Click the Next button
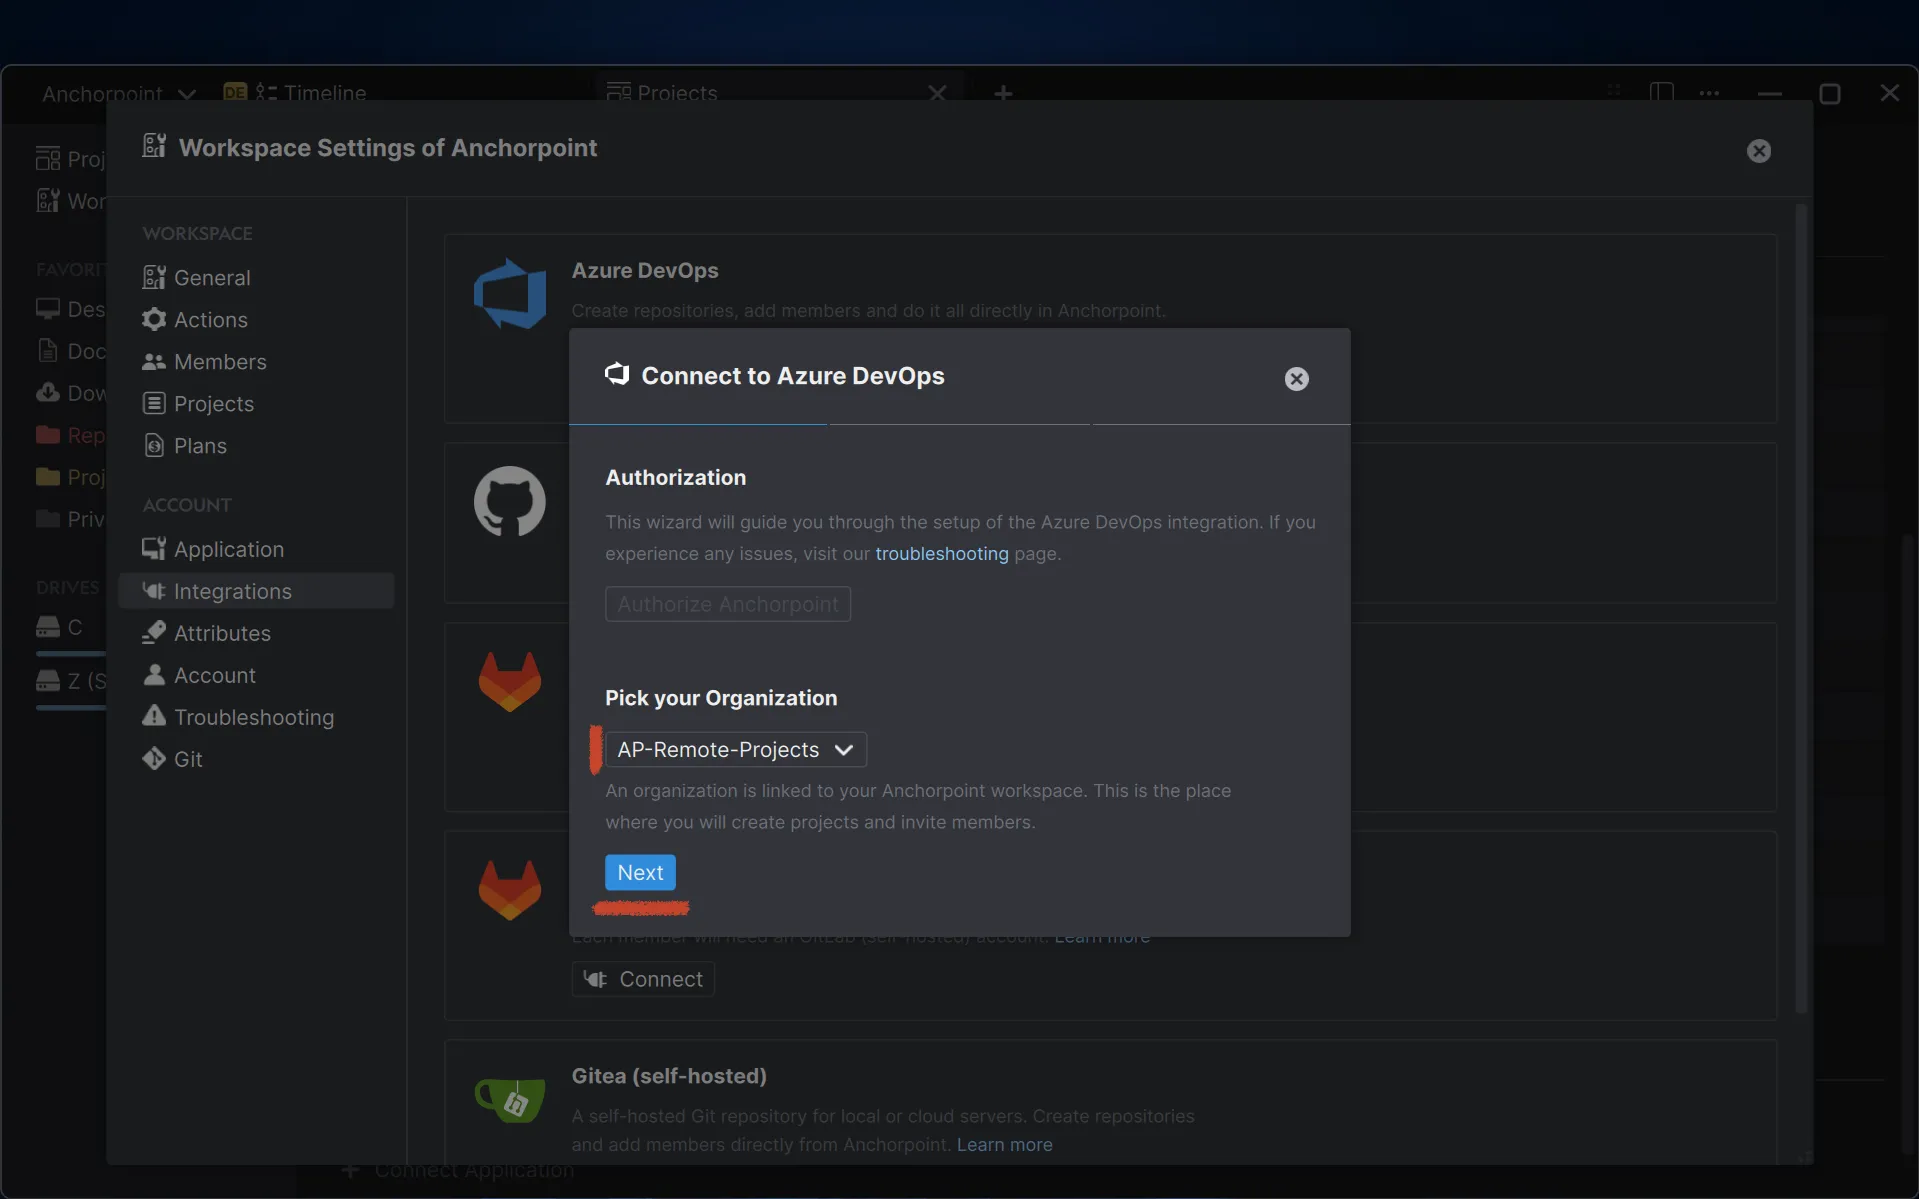Screen dimensions: 1919x1199 click(x=640, y=872)
